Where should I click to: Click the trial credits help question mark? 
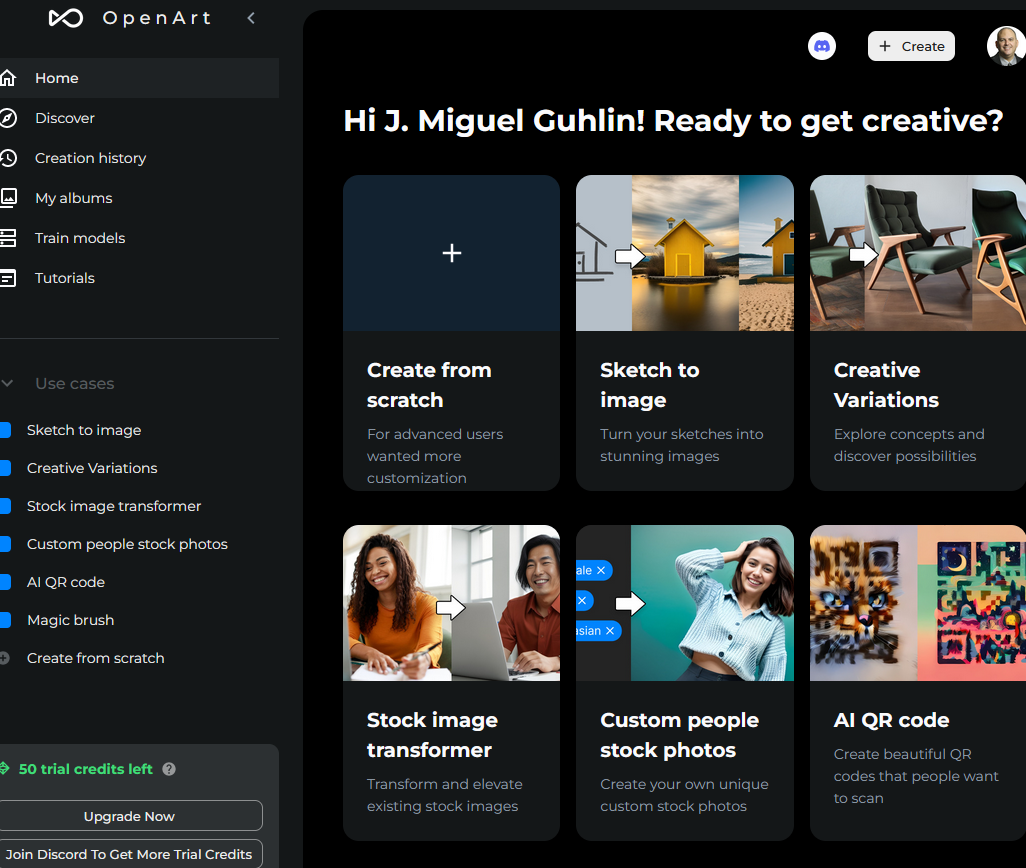click(x=169, y=769)
